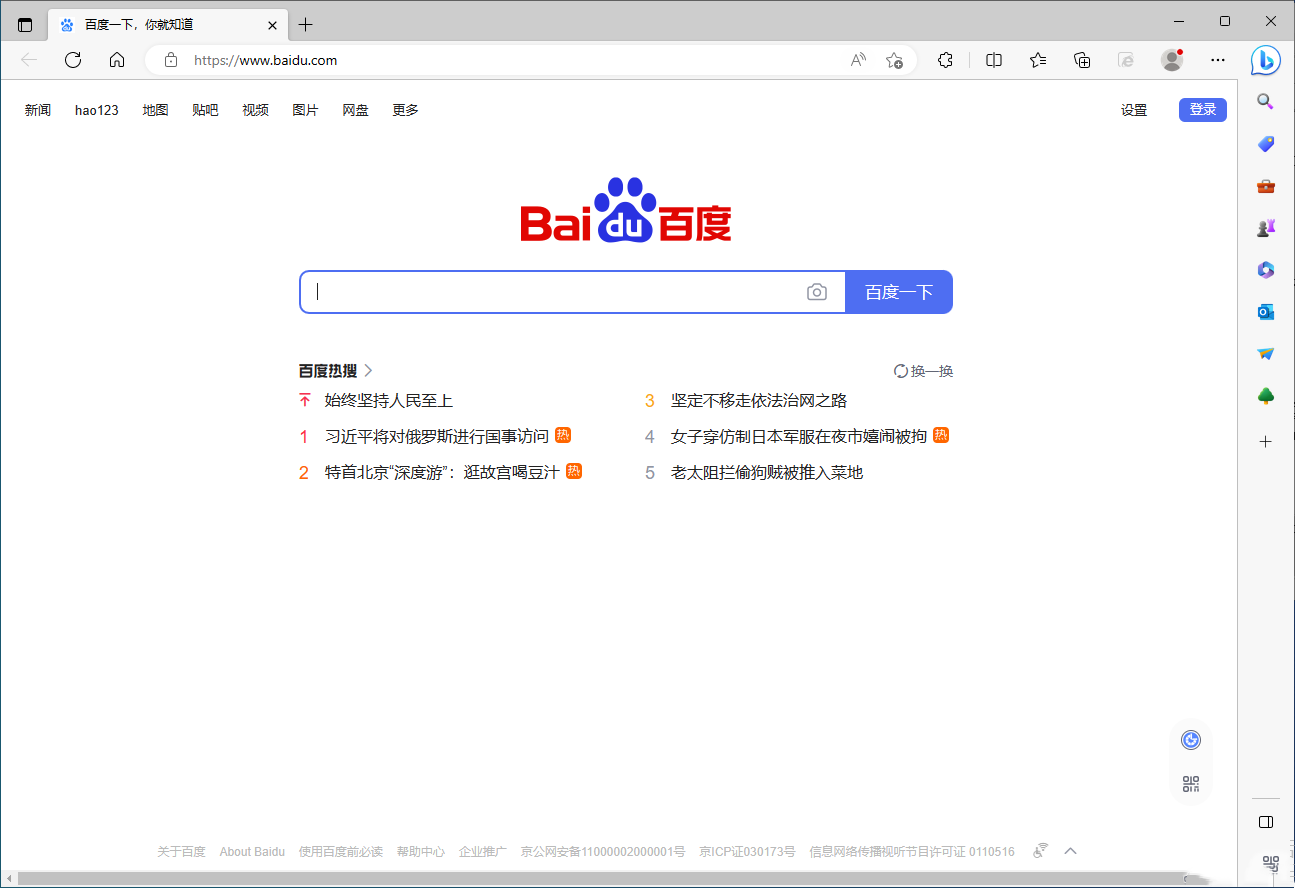This screenshot has width=1295, height=888.
Task: Refresh hot searches with 换一换
Action: 923,371
